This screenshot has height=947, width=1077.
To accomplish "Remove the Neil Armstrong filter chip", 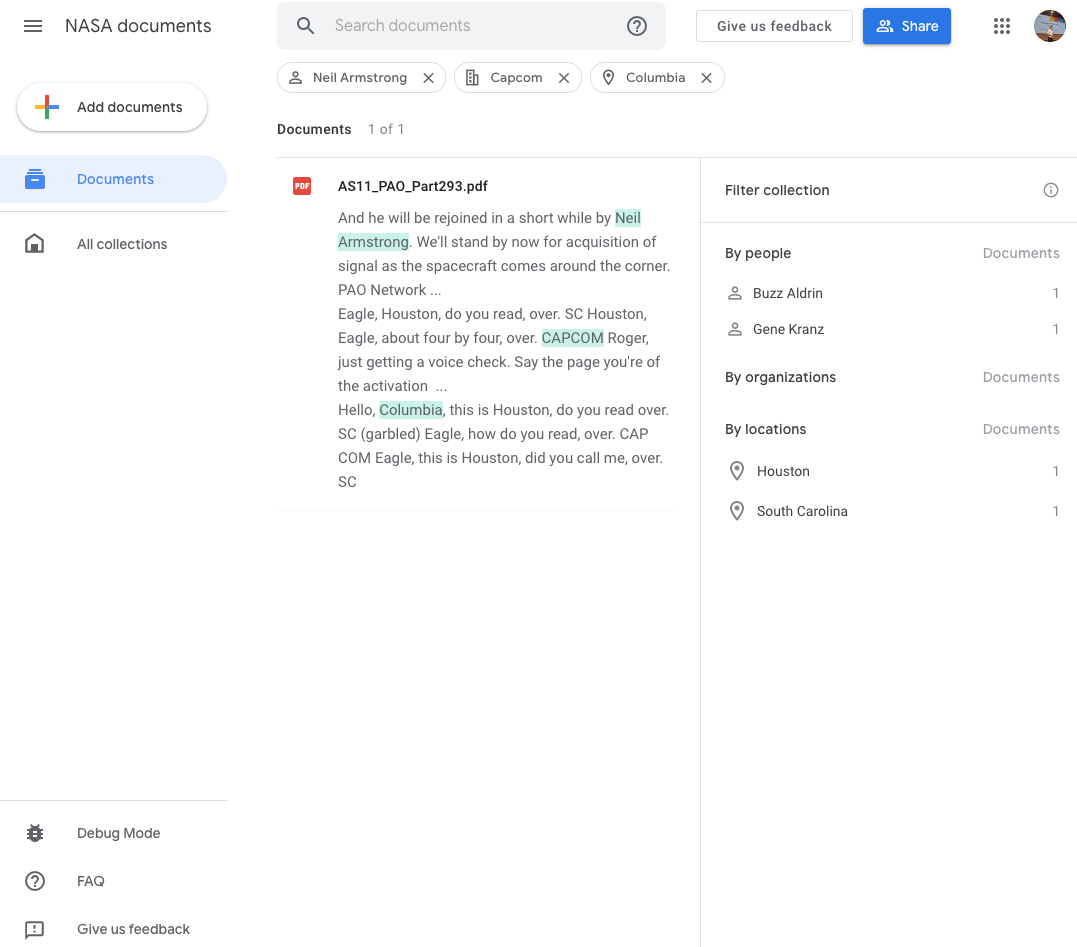I will click(x=429, y=78).
